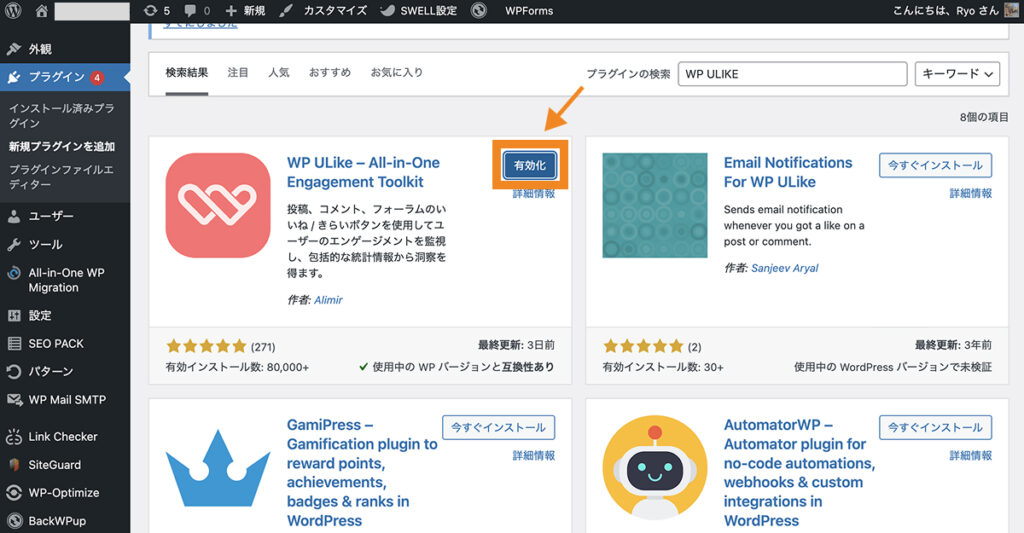Click the WordPress logo in admin bar

14,11
